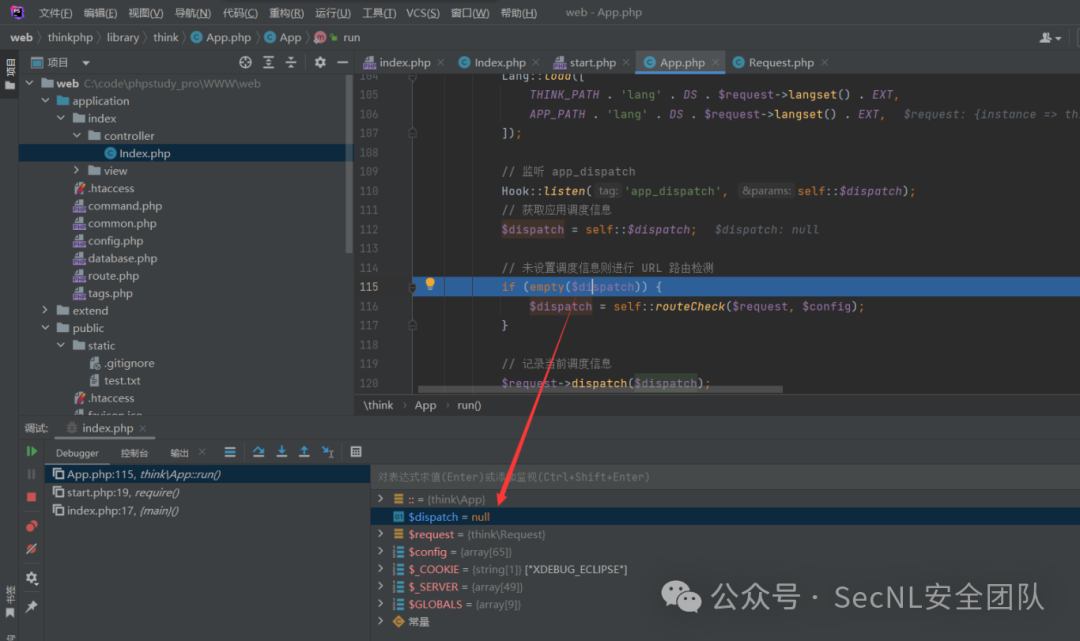This screenshot has width=1080, height=641.
Task: Open database.php in project tree
Action: pos(122,258)
